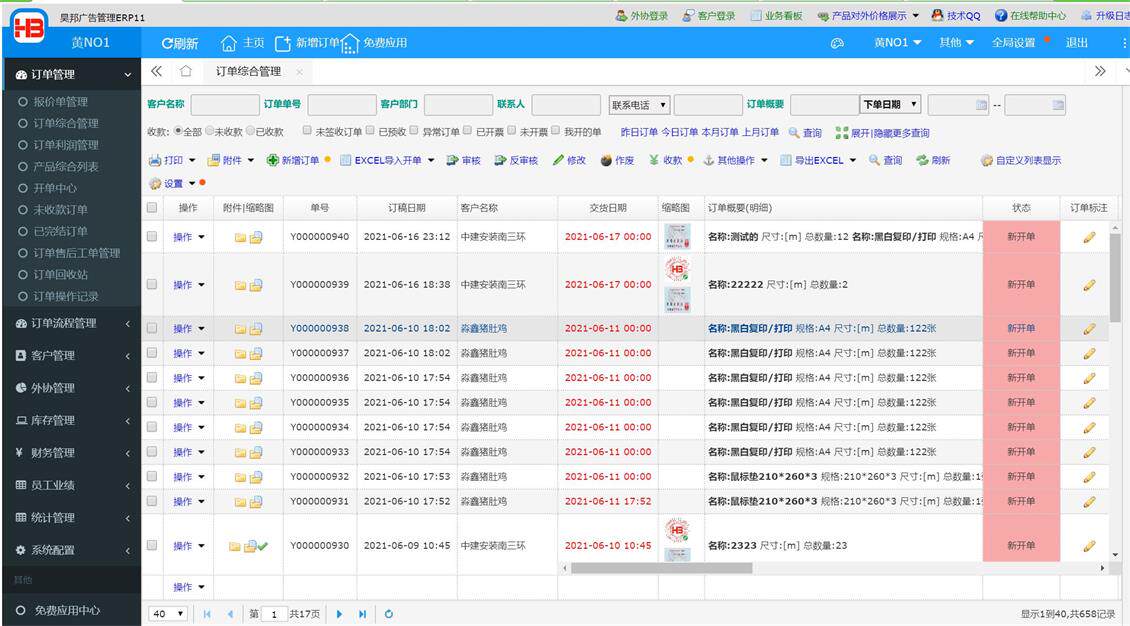Image resolution: width=1130 pixels, height=626 pixels.
Task: Open the 联系电话 dropdown
Action: point(639,105)
